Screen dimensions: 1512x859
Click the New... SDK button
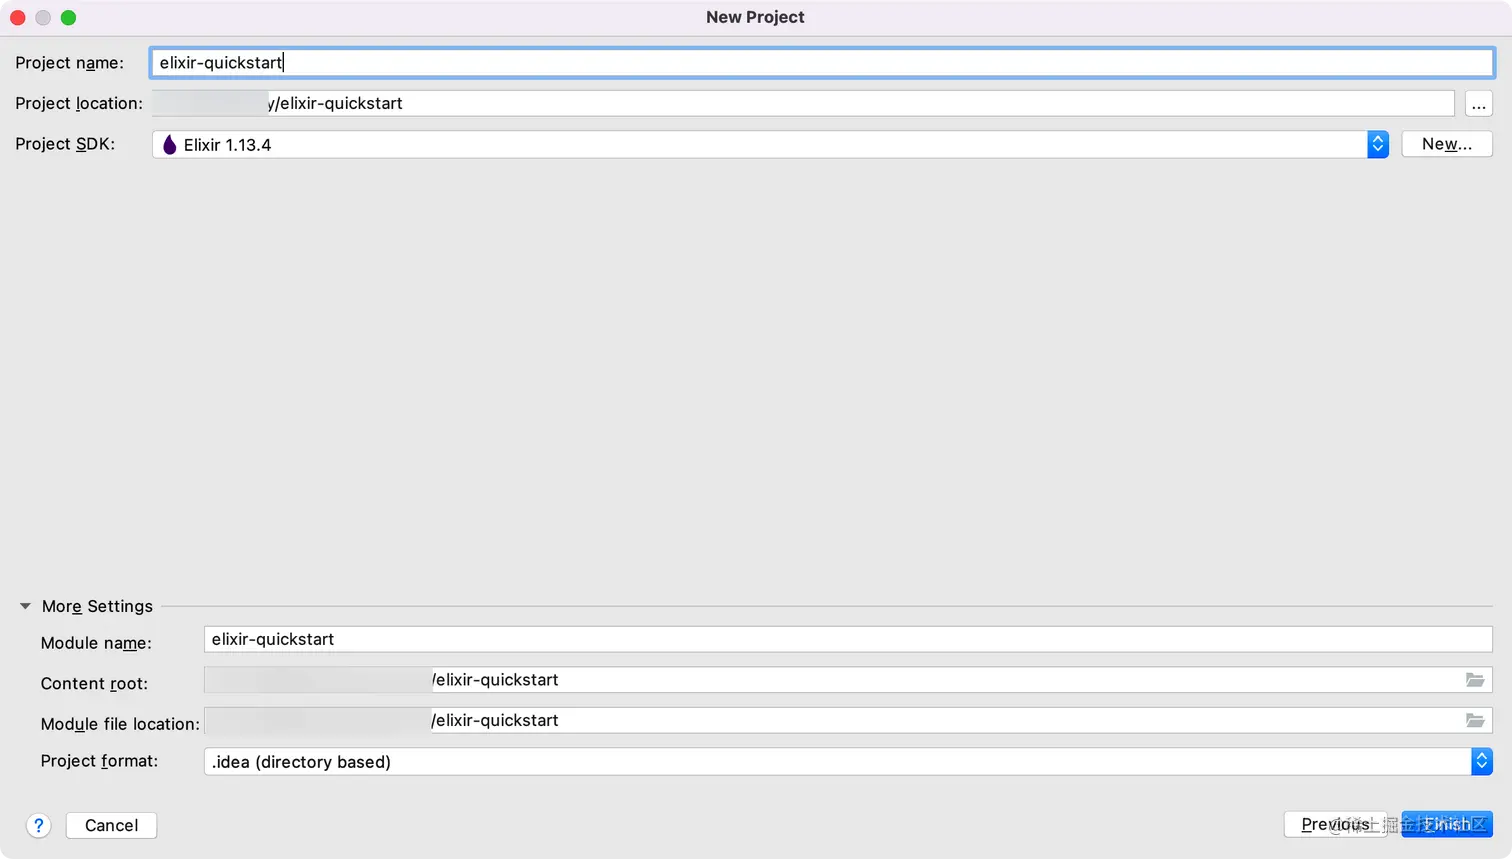(1447, 144)
